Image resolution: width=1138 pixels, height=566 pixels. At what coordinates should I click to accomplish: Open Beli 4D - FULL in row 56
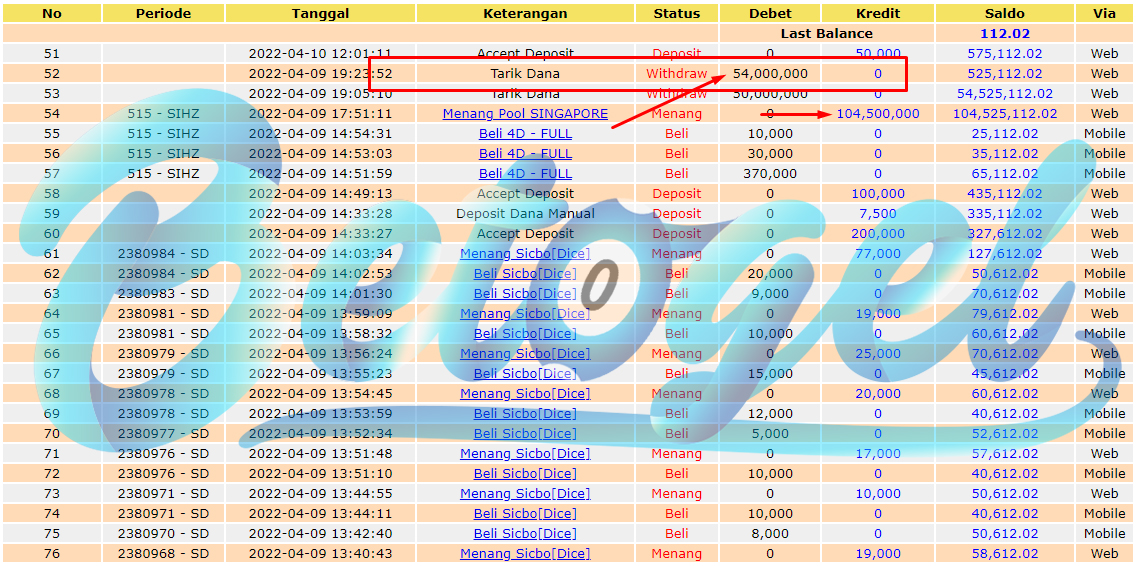tap(525, 154)
